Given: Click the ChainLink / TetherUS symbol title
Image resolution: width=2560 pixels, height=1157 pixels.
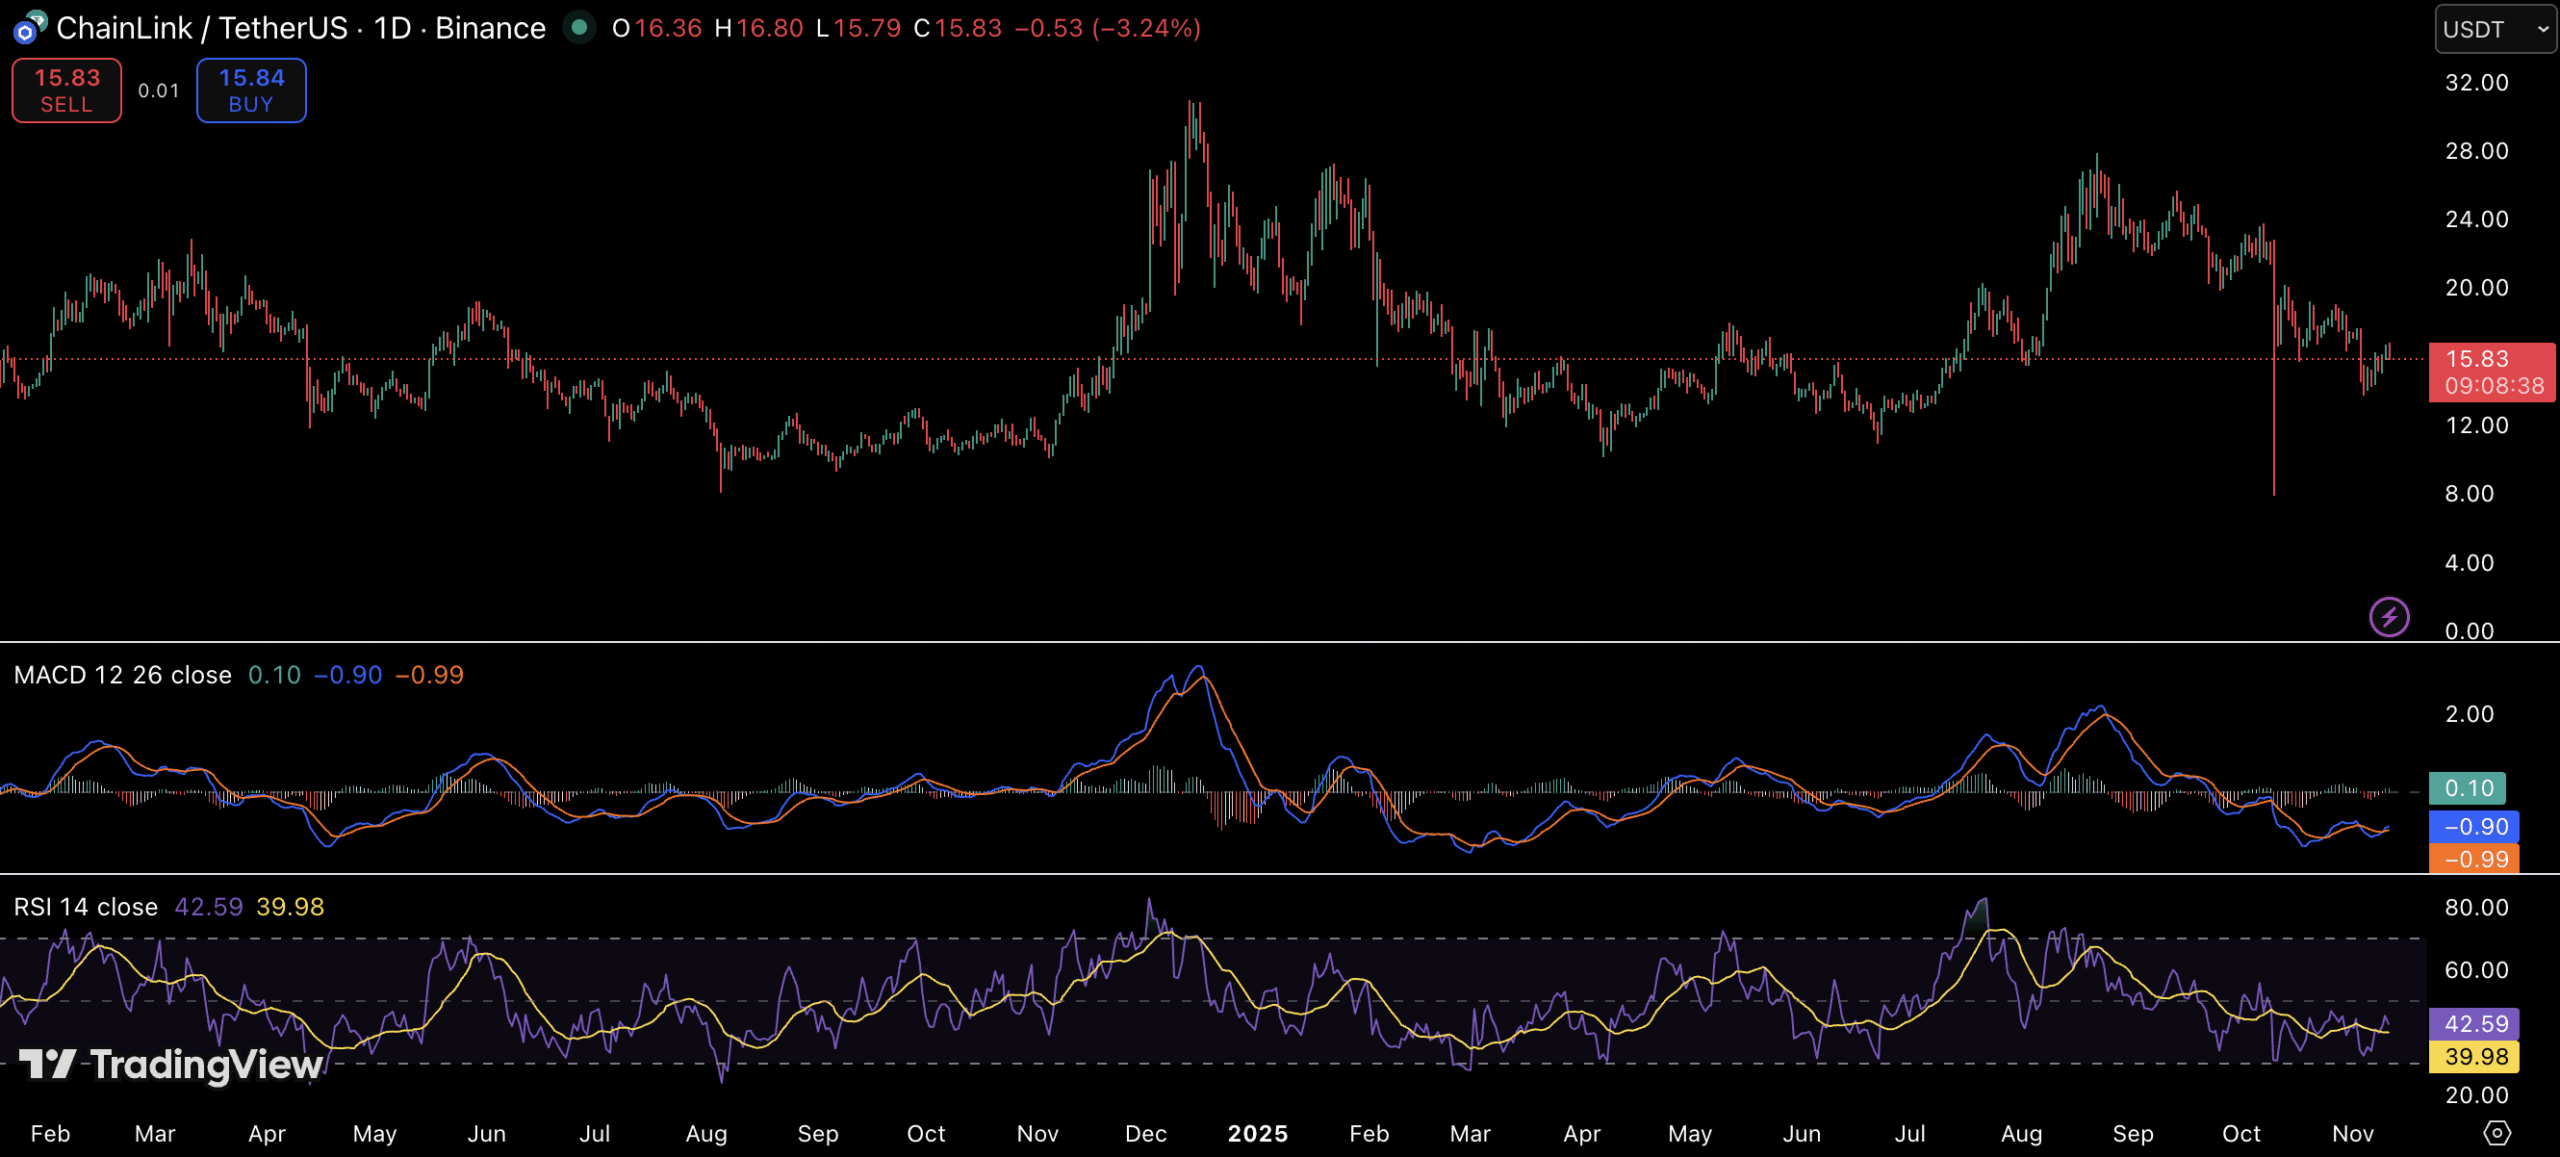Looking at the screenshot, I should (201, 28).
